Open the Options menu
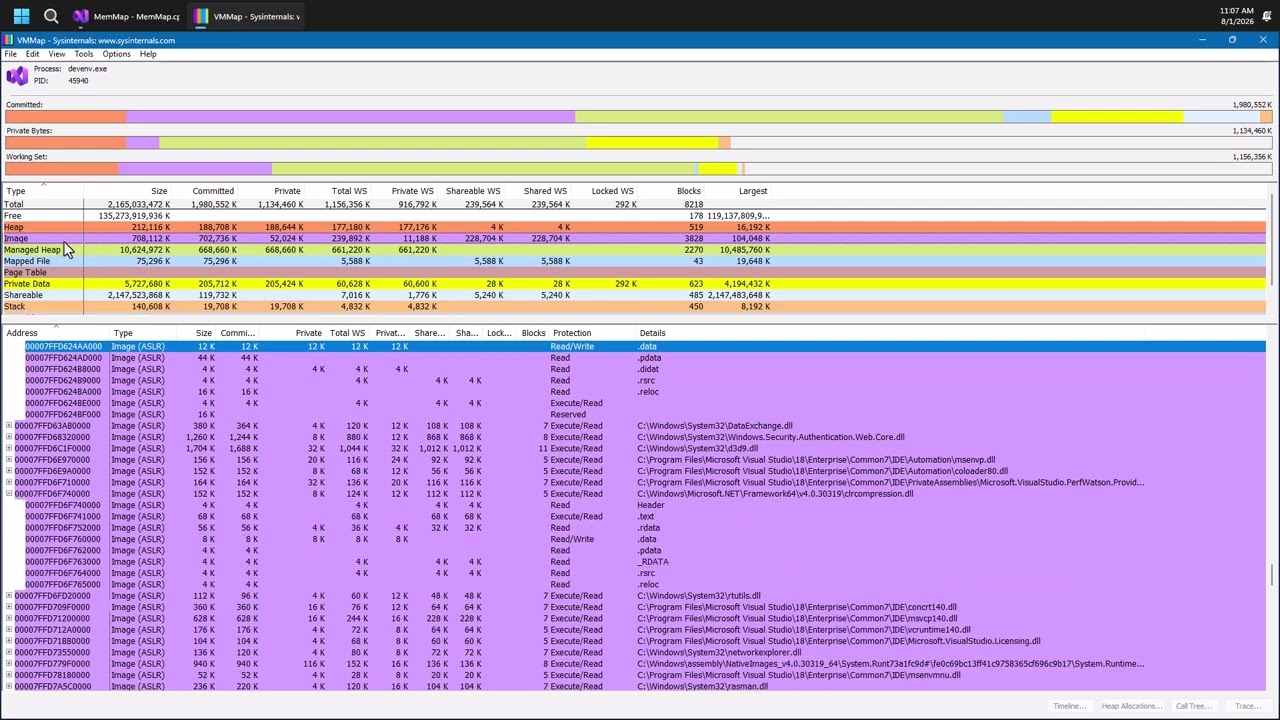Viewport: 1280px width, 720px height. click(116, 54)
